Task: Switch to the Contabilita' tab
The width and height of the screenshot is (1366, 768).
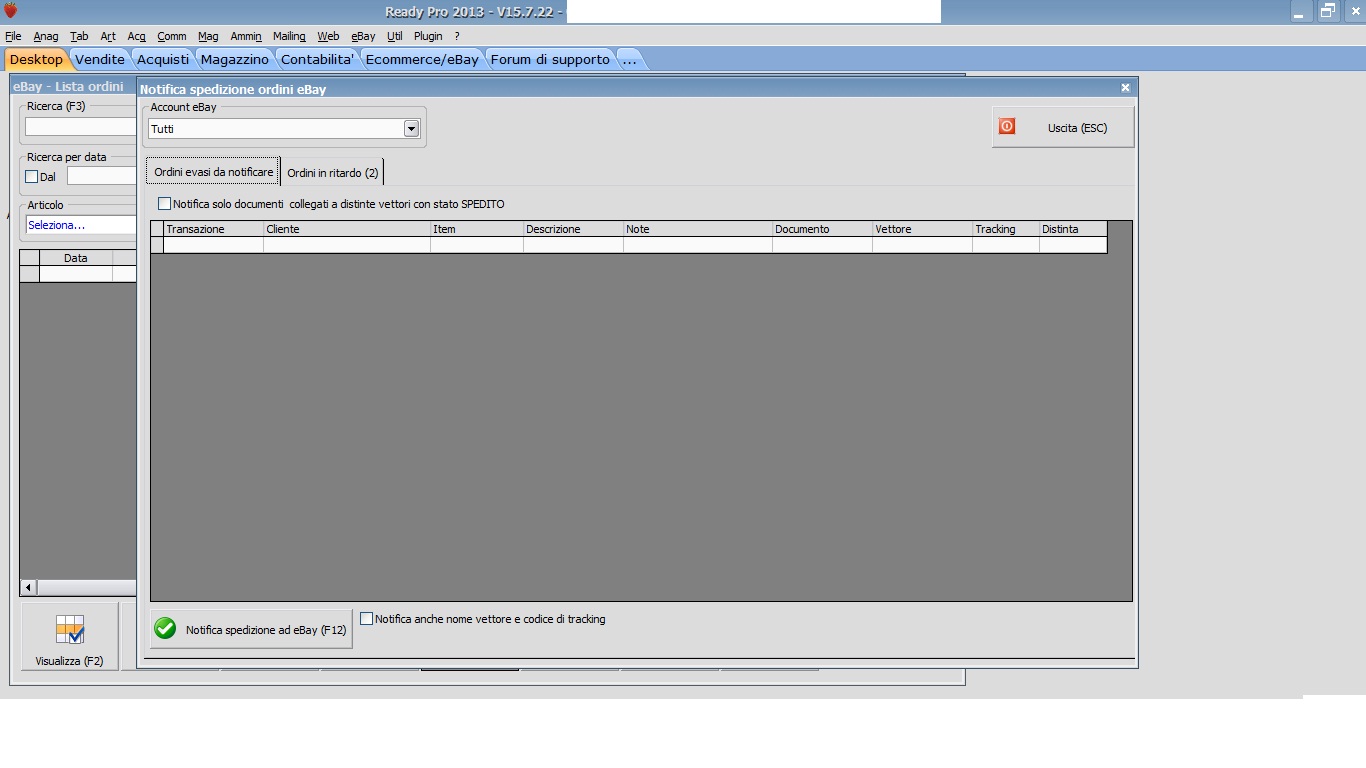Action: [318, 59]
